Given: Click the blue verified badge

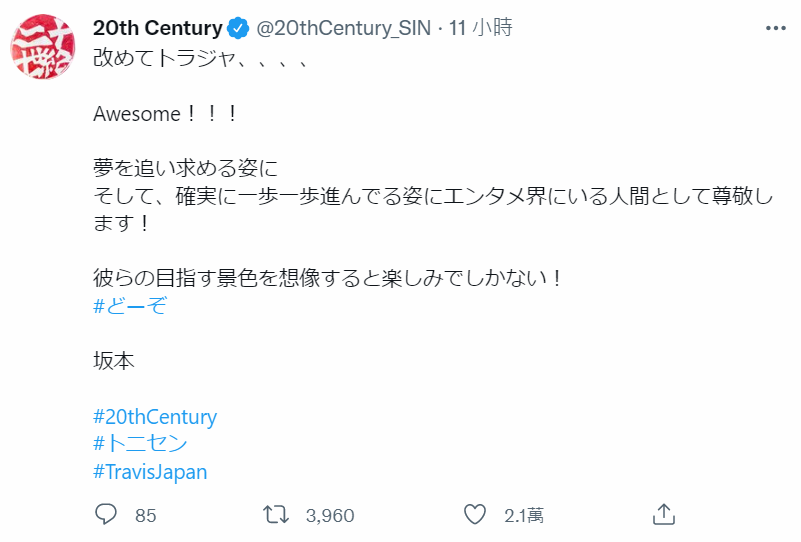Looking at the screenshot, I should (238, 28).
